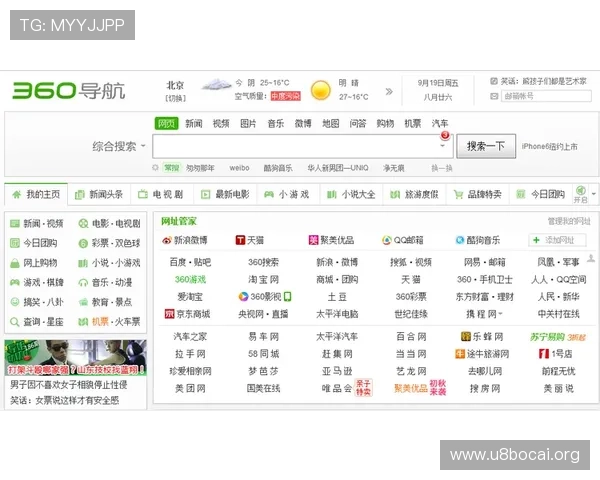Click the green plus icon for 添加网址

[x=536, y=240]
